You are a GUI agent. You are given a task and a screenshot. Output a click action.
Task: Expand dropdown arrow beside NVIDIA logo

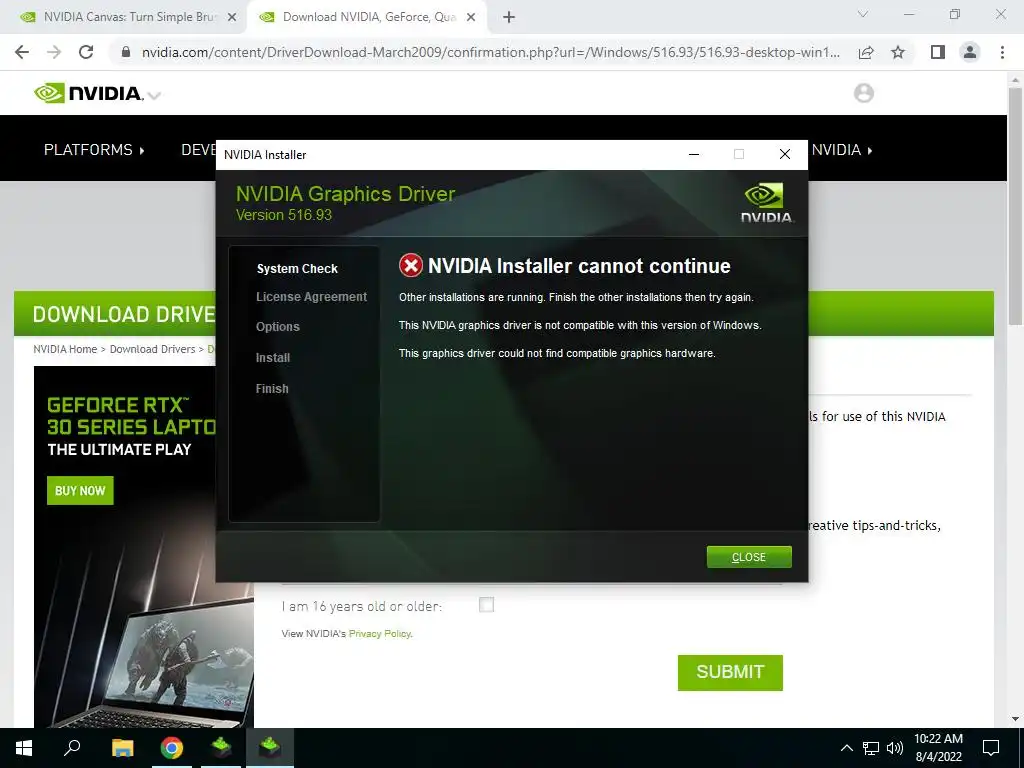(x=155, y=96)
